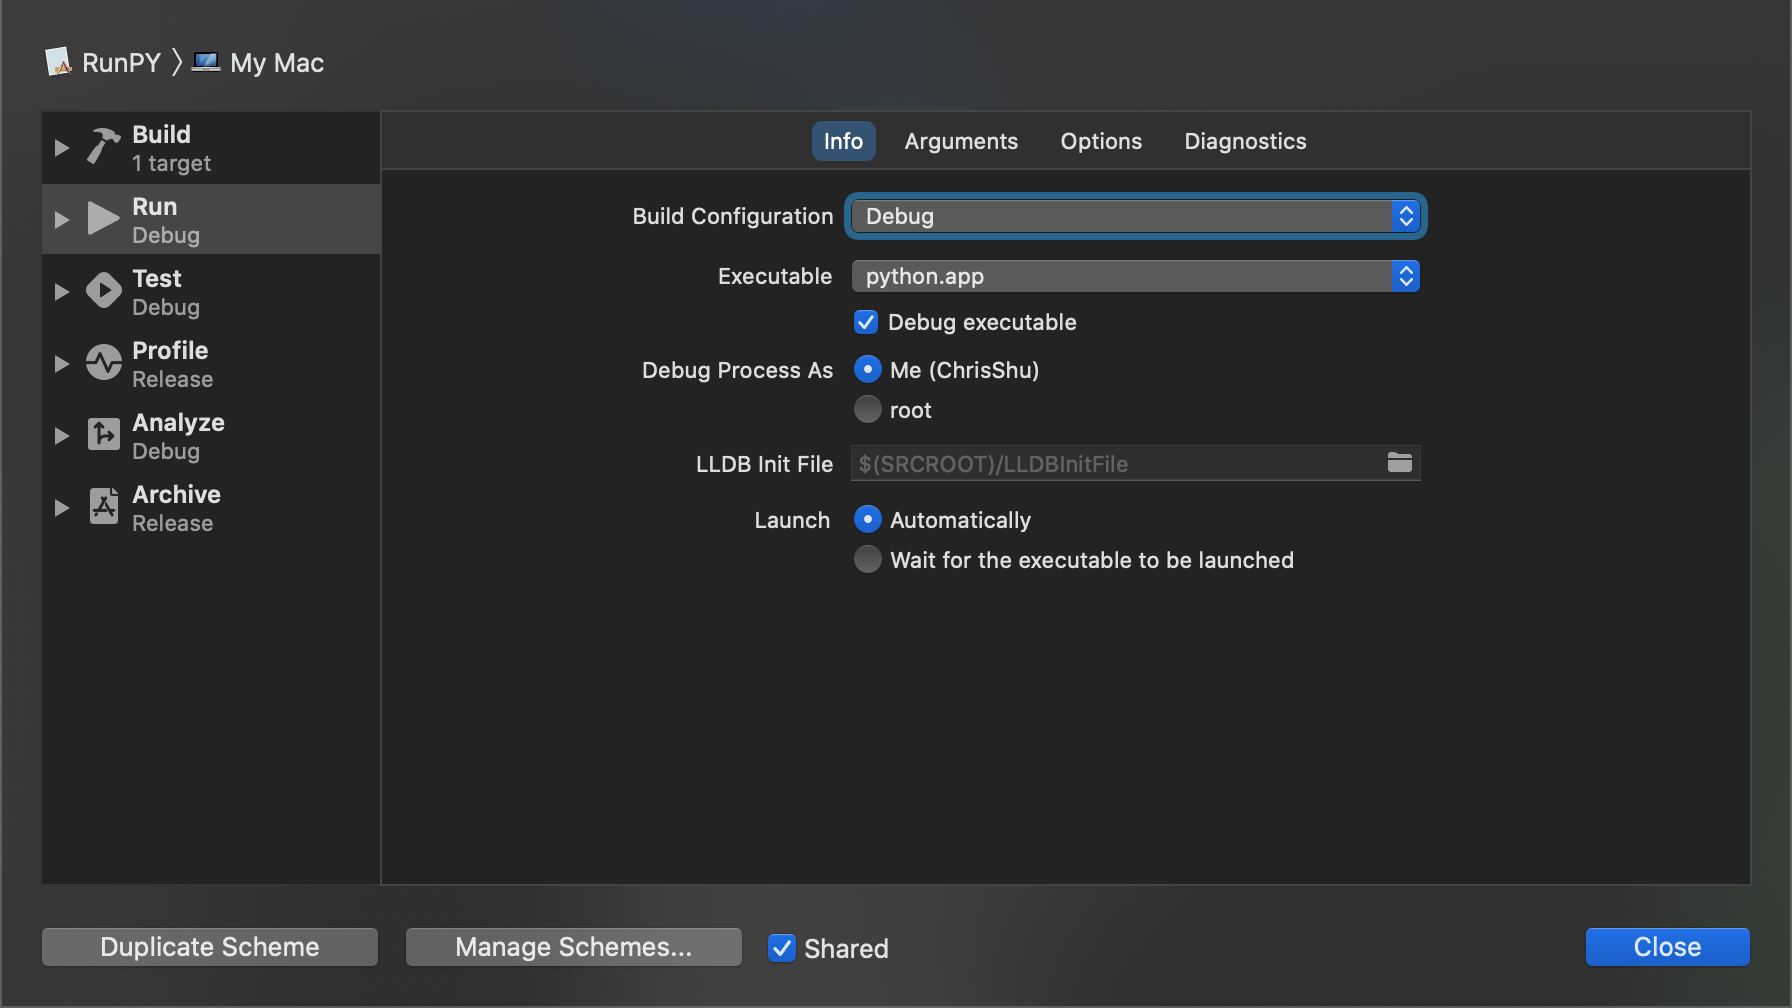1792x1008 pixels.
Task: Select the Profile row title text
Action: [170, 350]
